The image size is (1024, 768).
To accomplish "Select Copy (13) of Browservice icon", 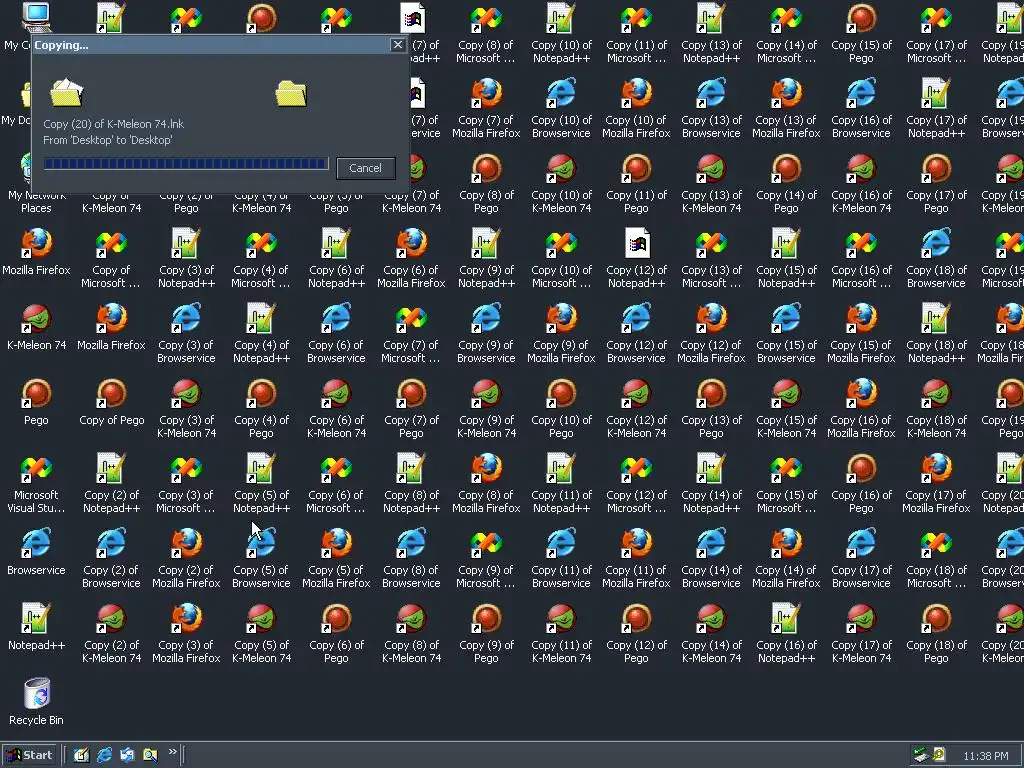I will coord(711,93).
